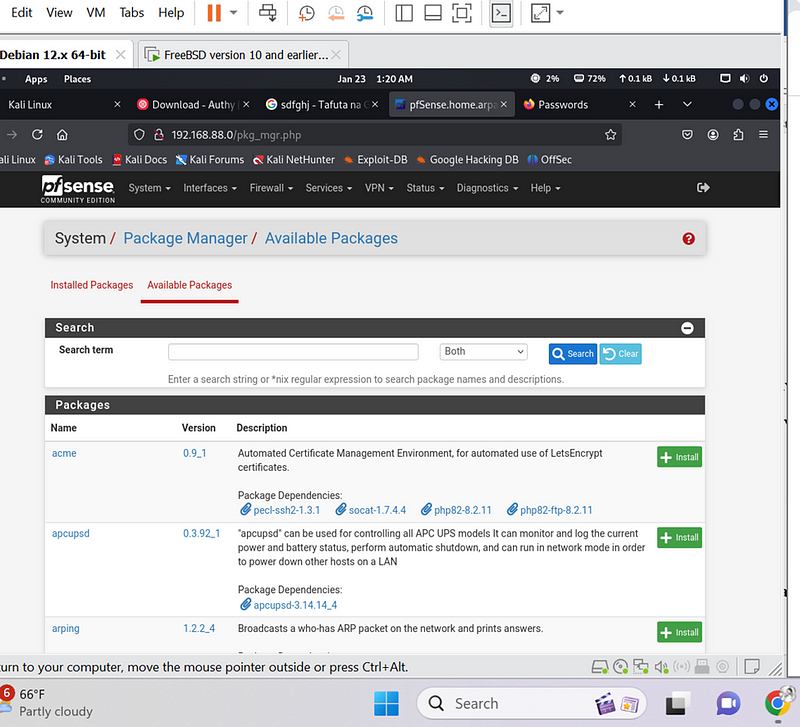800x727 pixels.
Task: Open a new Firefox tab
Action: 659,105
